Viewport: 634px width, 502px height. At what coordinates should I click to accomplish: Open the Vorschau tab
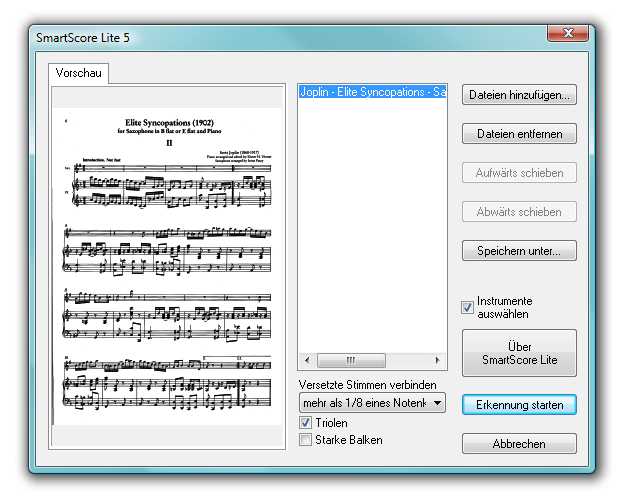[x=78, y=73]
